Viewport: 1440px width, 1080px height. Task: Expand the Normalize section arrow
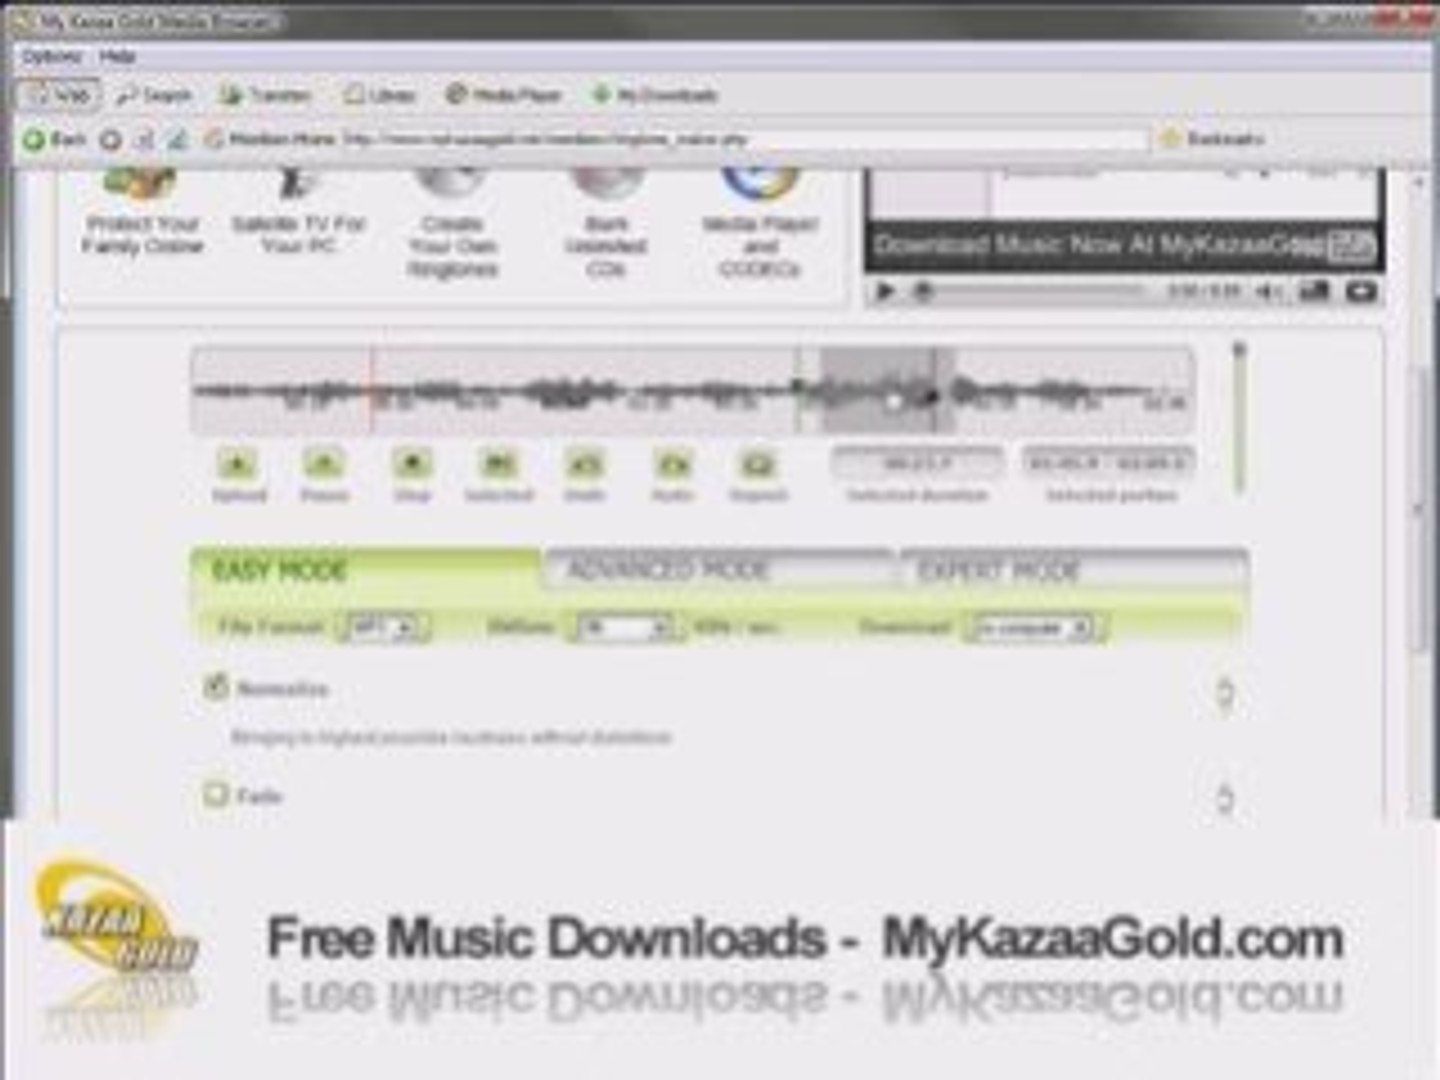coord(1224,693)
